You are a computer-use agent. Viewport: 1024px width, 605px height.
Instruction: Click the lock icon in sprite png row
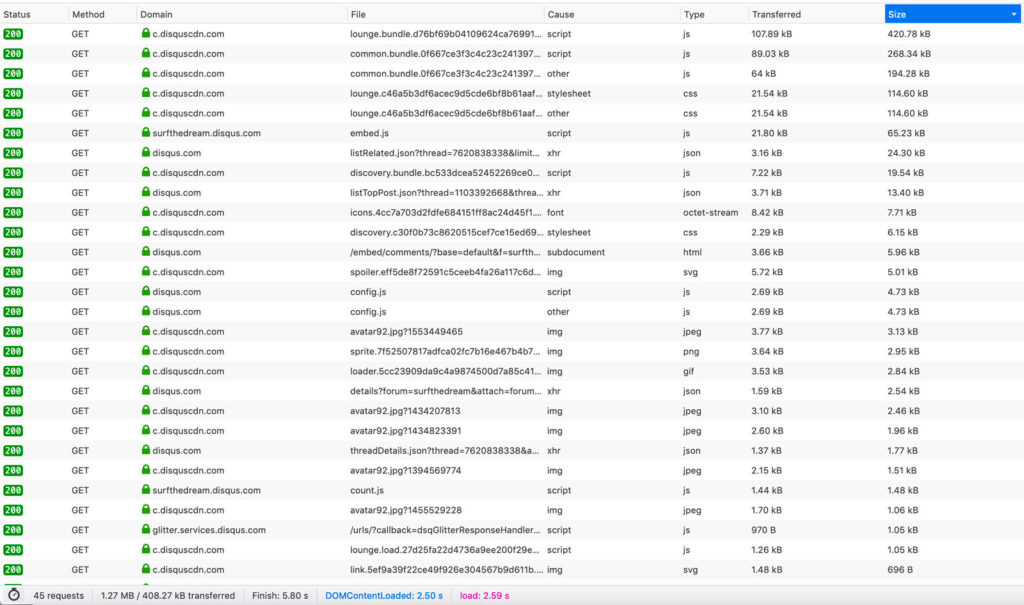pos(146,351)
